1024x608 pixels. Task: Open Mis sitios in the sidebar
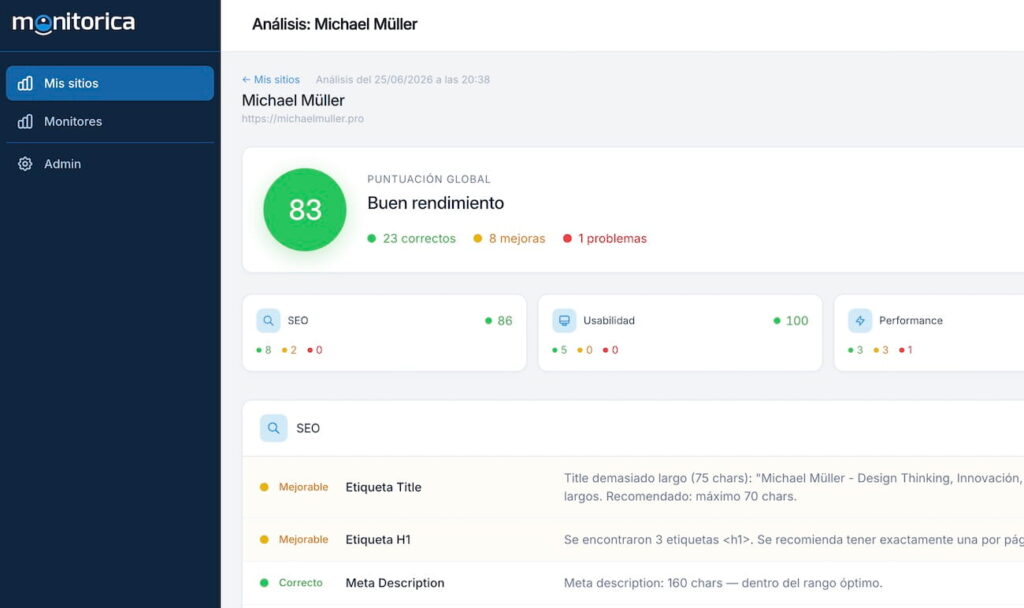coord(110,83)
